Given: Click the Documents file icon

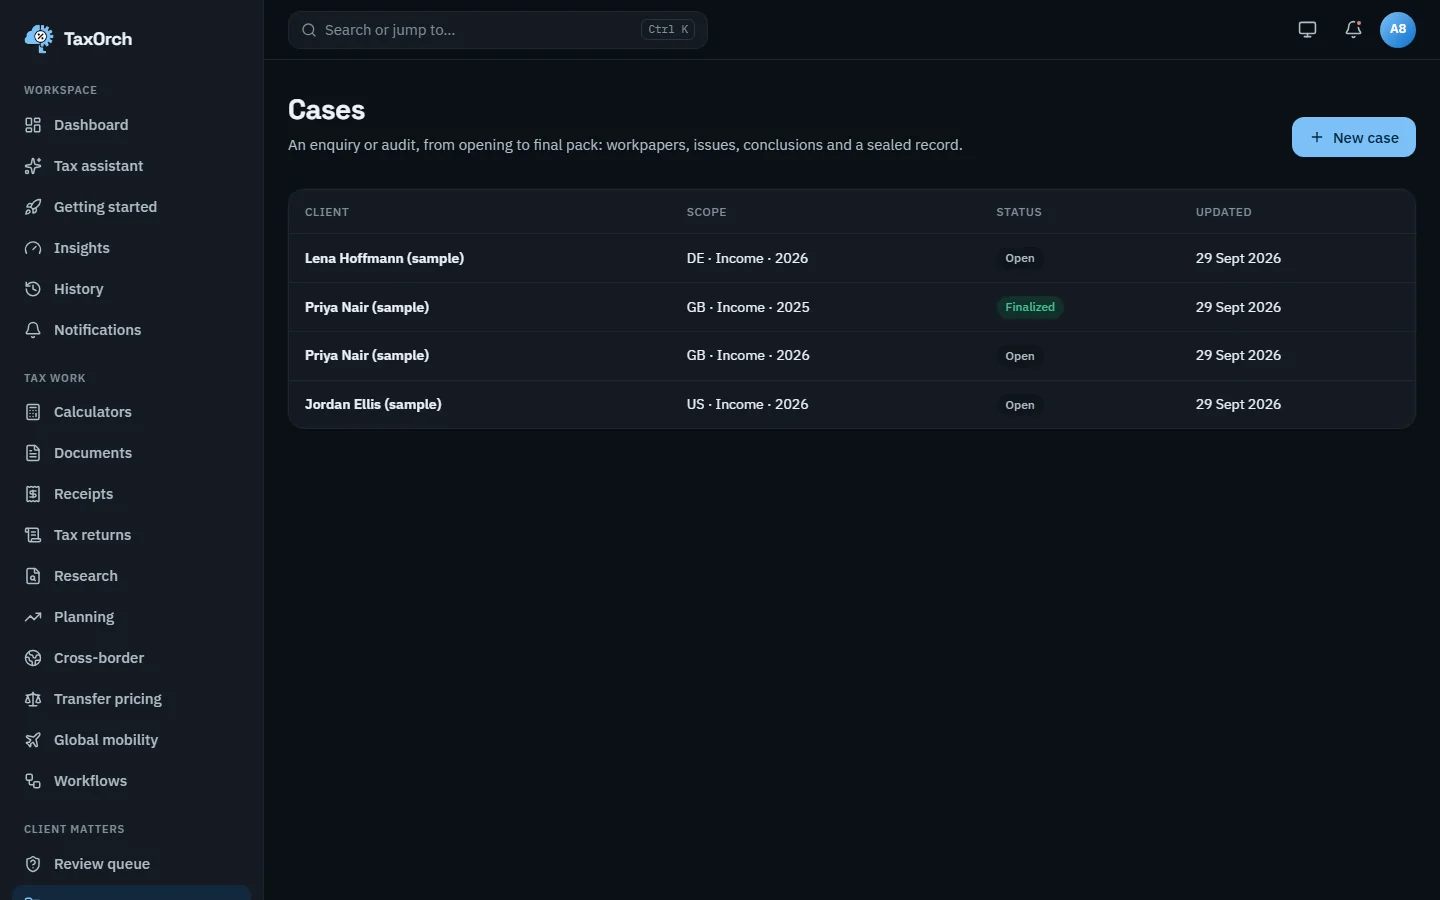Looking at the screenshot, I should click(x=33, y=453).
